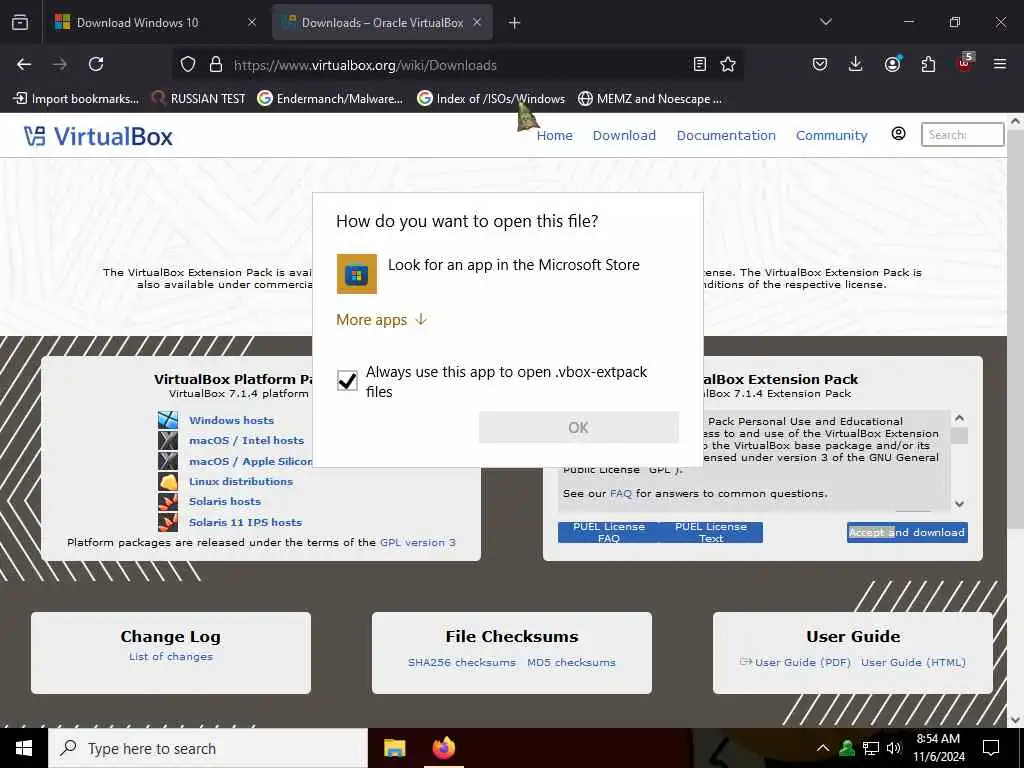The image size is (1024, 768).
Task: Click the VirtualBox logo
Action: (98, 136)
